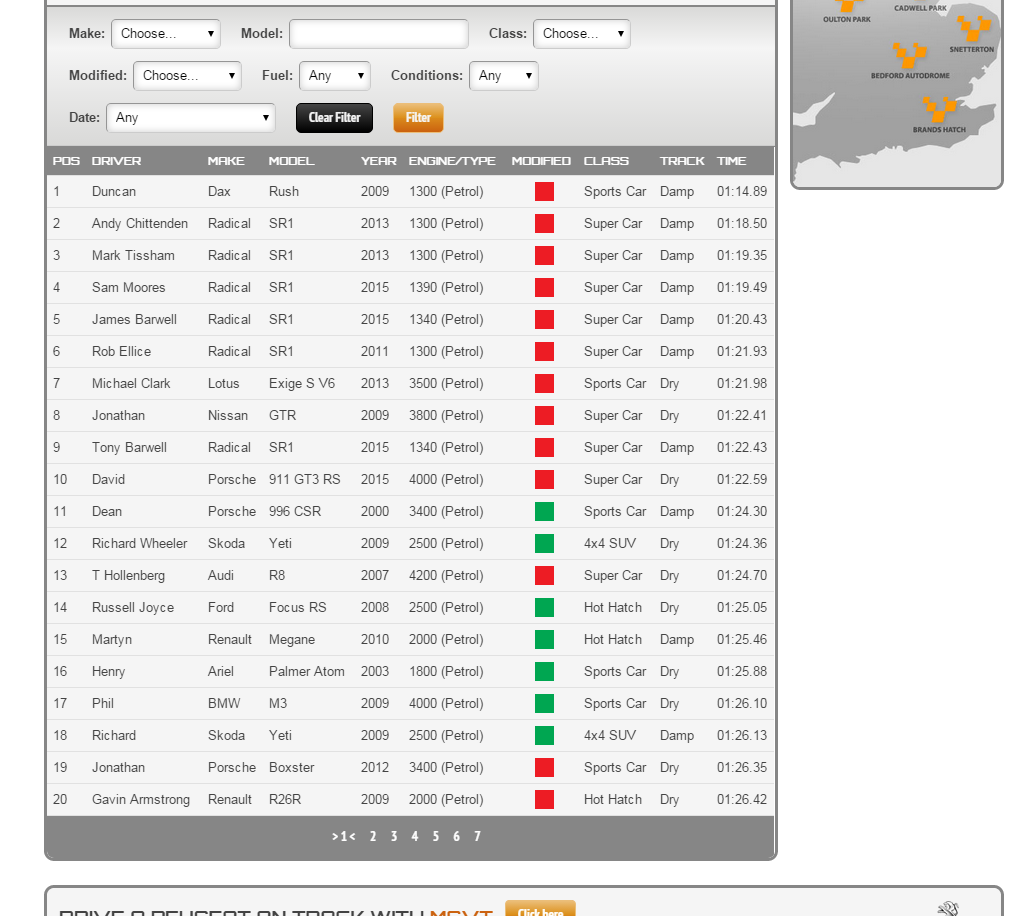Click 'Boxster' model in row 19
The height and width of the screenshot is (916, 1036).
click(x=291, y=767)
